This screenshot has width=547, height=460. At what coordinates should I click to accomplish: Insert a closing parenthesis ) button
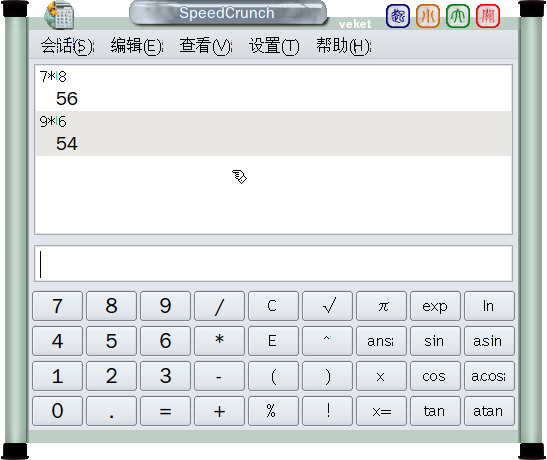click(x=328, y=376)
